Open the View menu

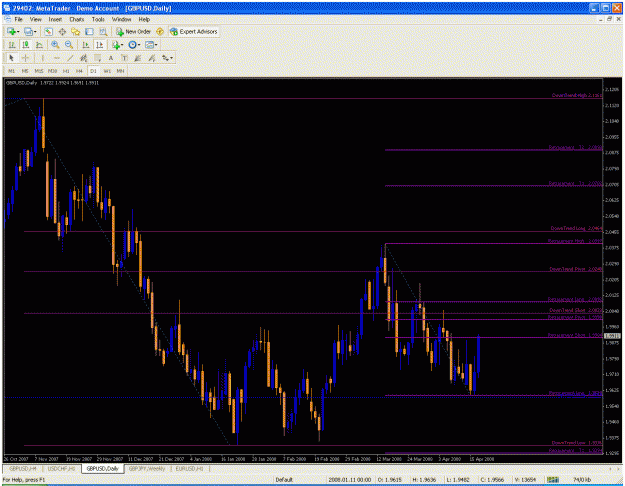[x=35, y=19]
